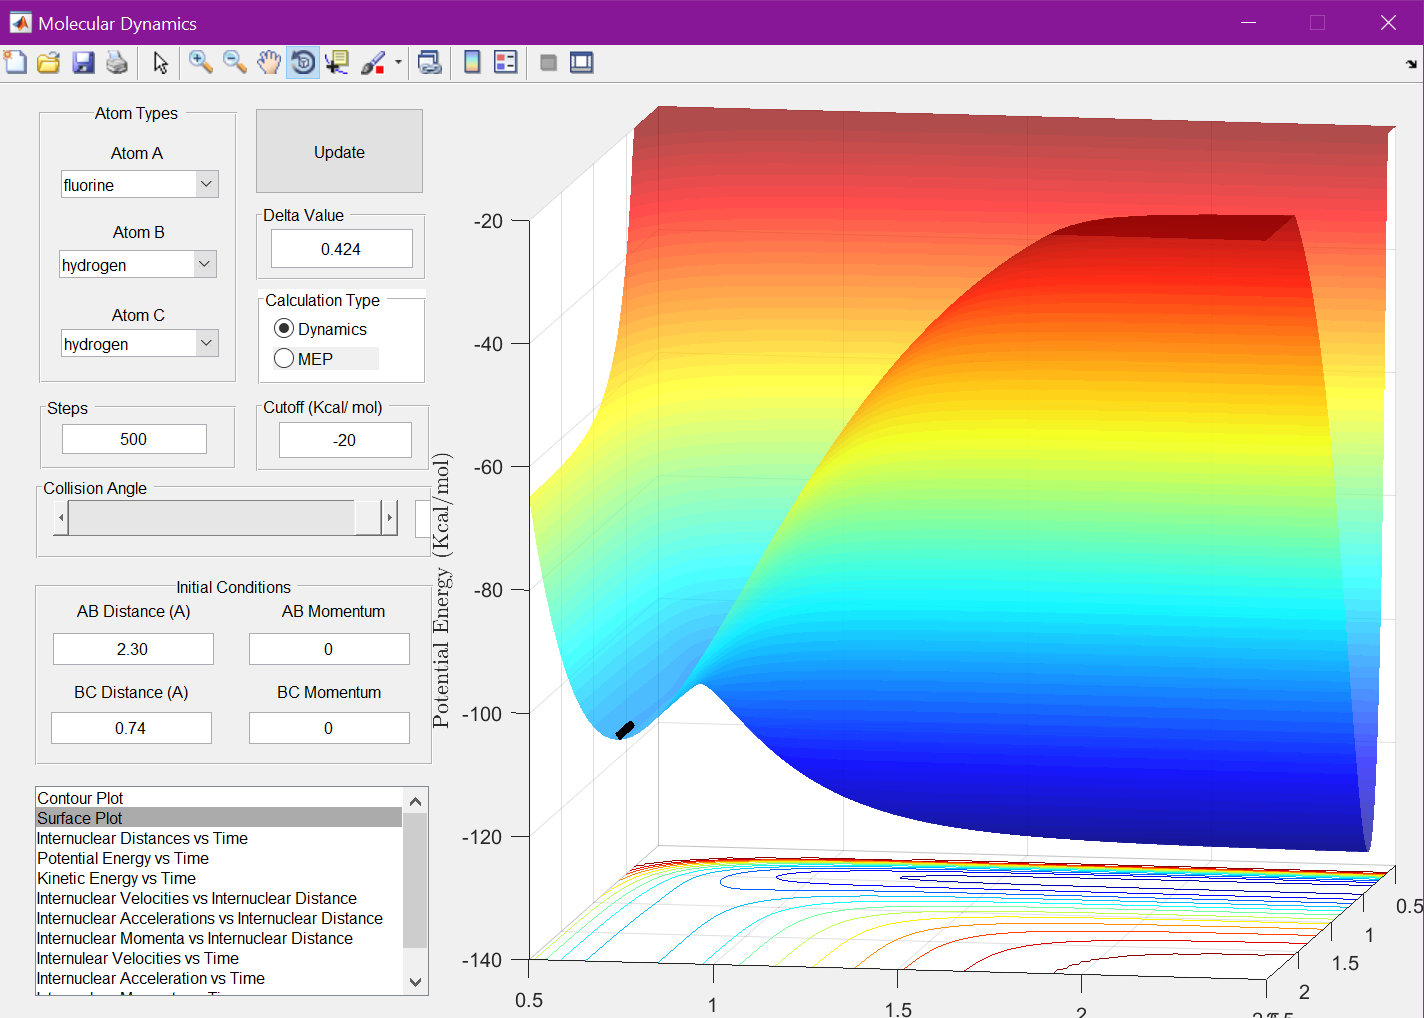Select MEP calculation type
Image resolution: width=1424 pixels, height=1018 pixels.
(285, 359)
